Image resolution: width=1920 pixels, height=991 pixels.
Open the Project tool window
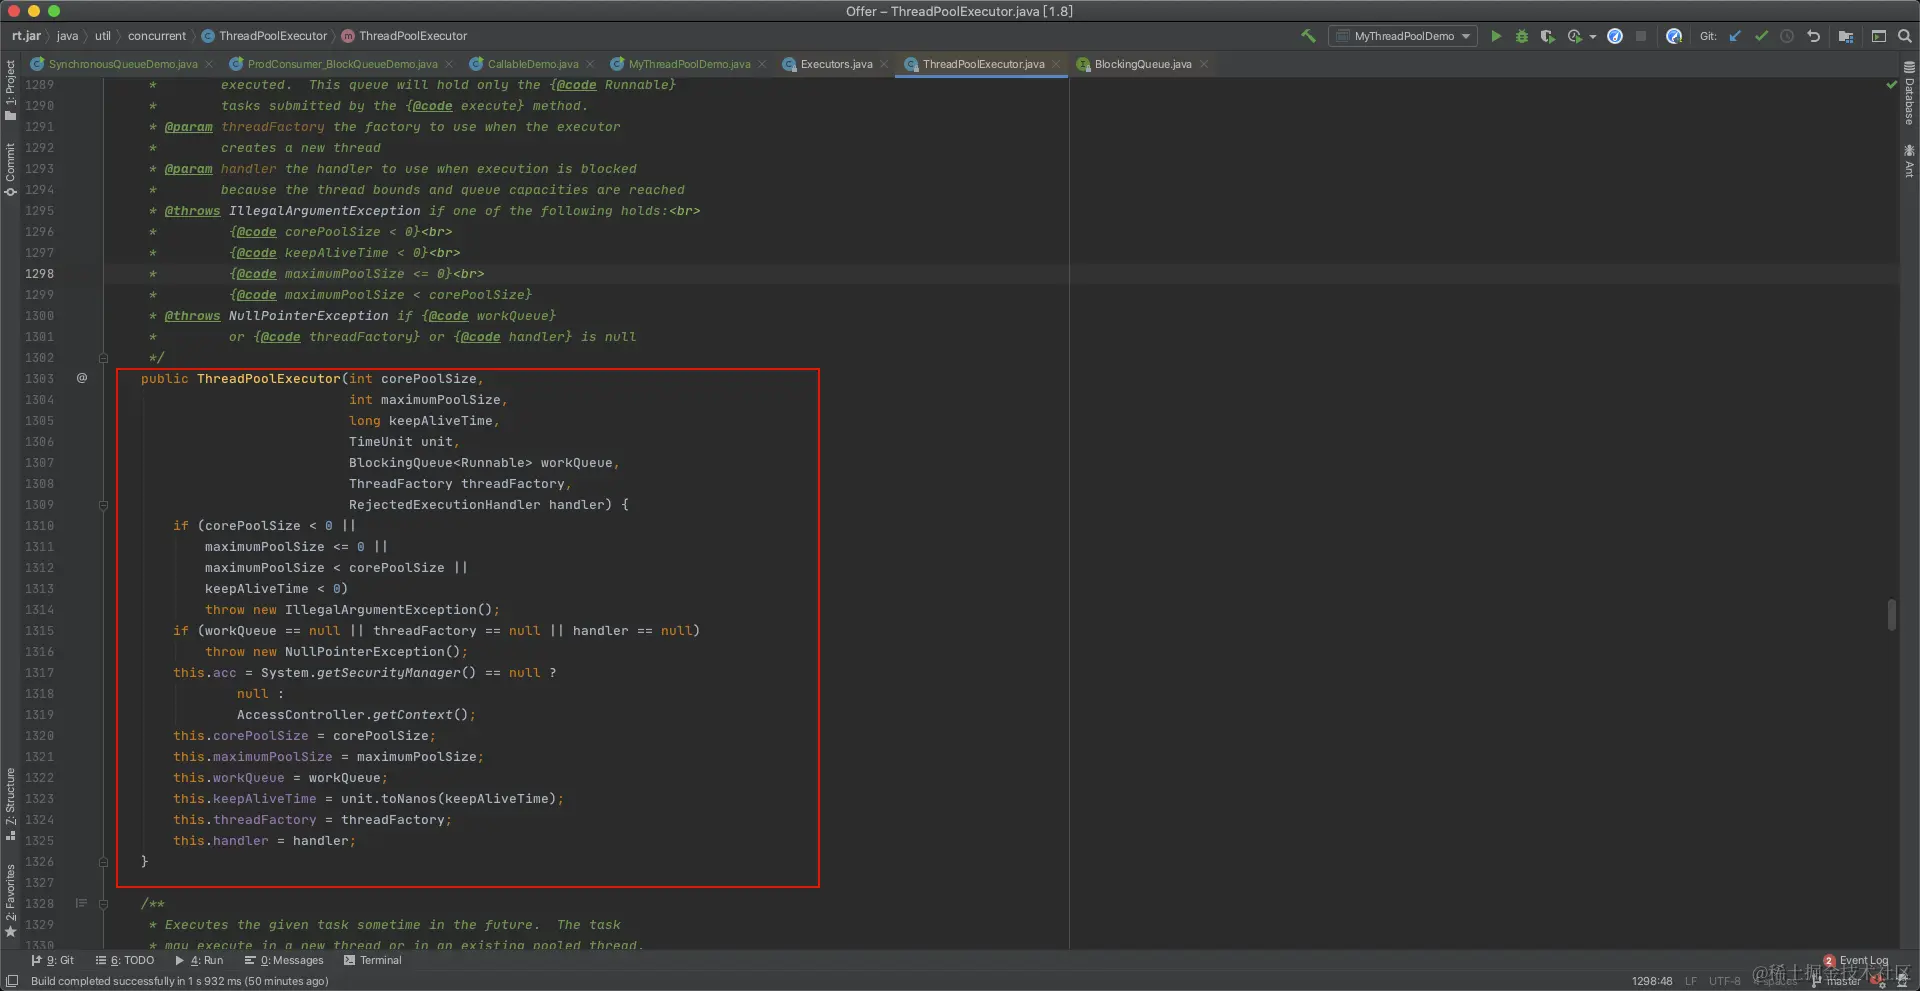click(x=10, y=90)
